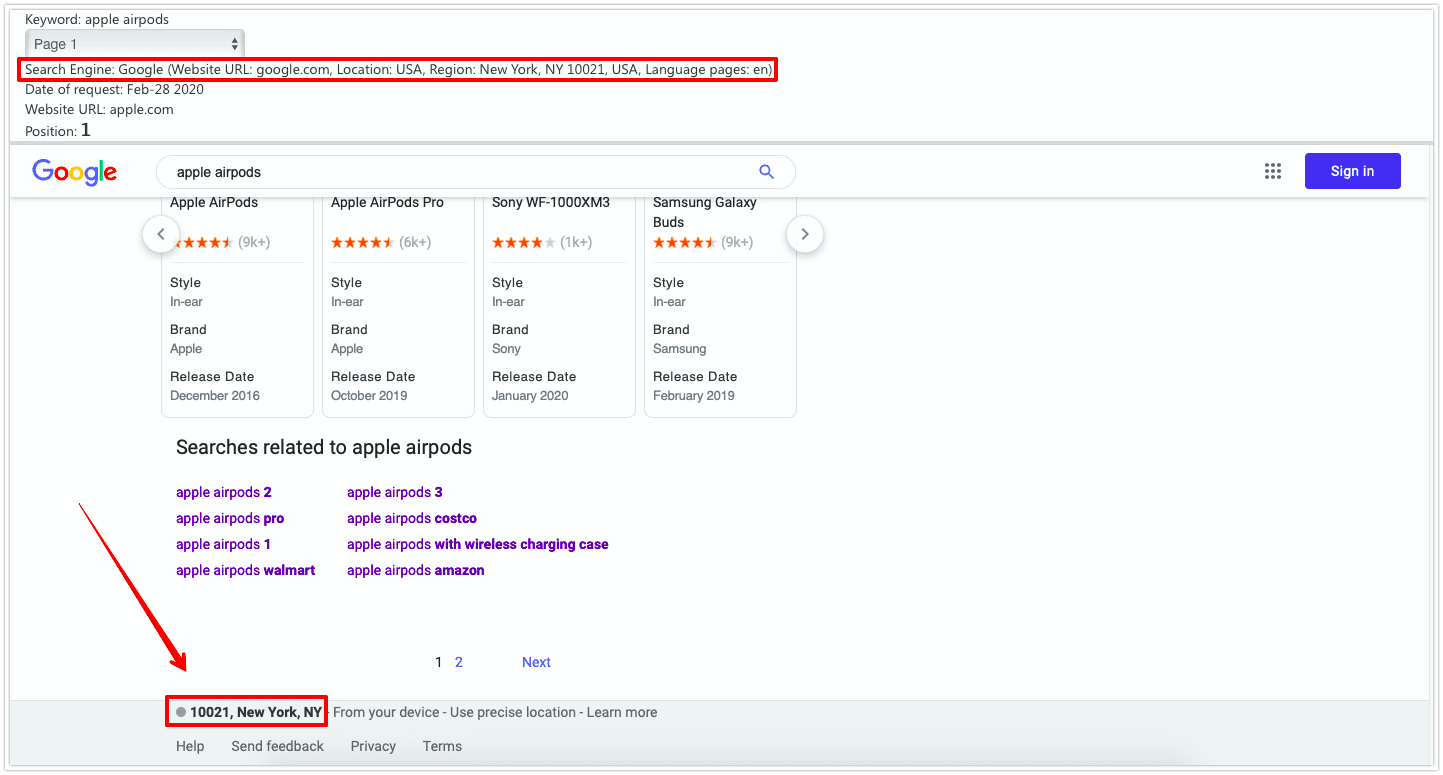Click the Sony brand value
The height and width of the screenshot is (775, 1443).
pyautogui.click(x=506, y=348)
